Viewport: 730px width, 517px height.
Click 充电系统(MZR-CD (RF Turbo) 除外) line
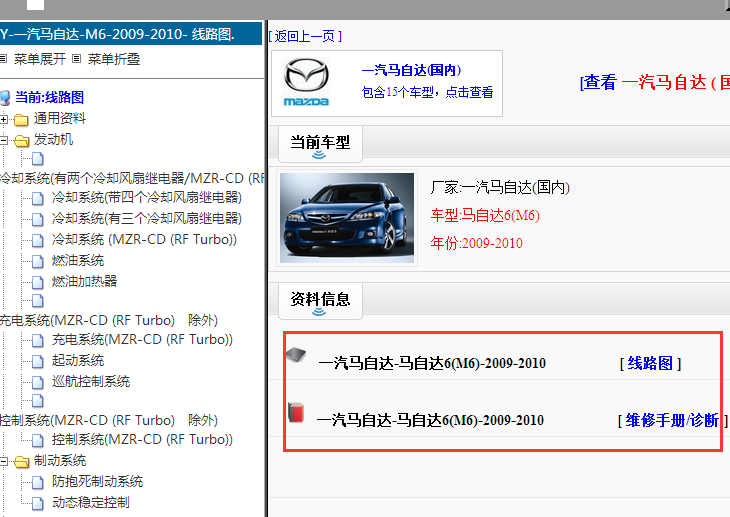point(109,320)
